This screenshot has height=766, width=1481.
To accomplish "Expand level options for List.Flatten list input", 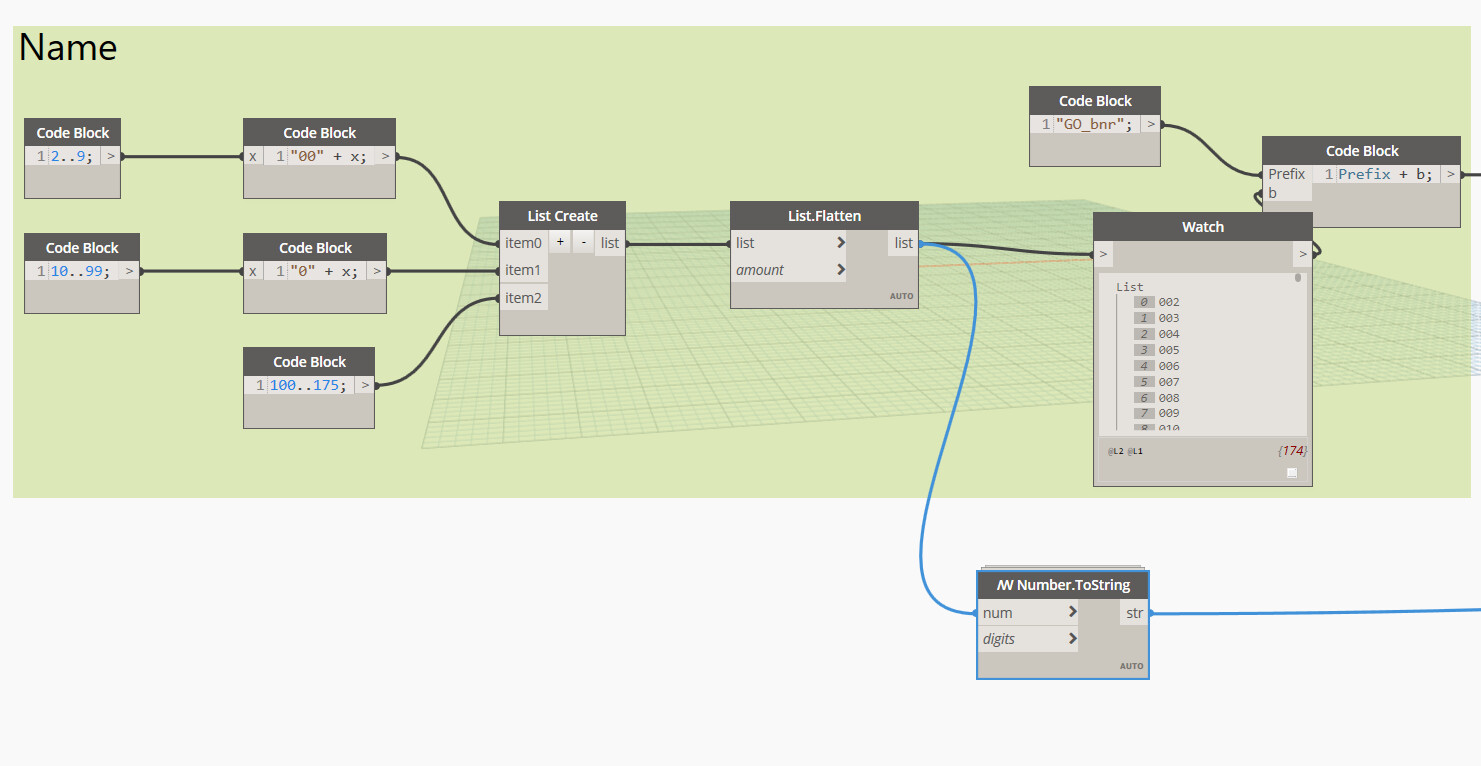I will (x=840, y=243).
